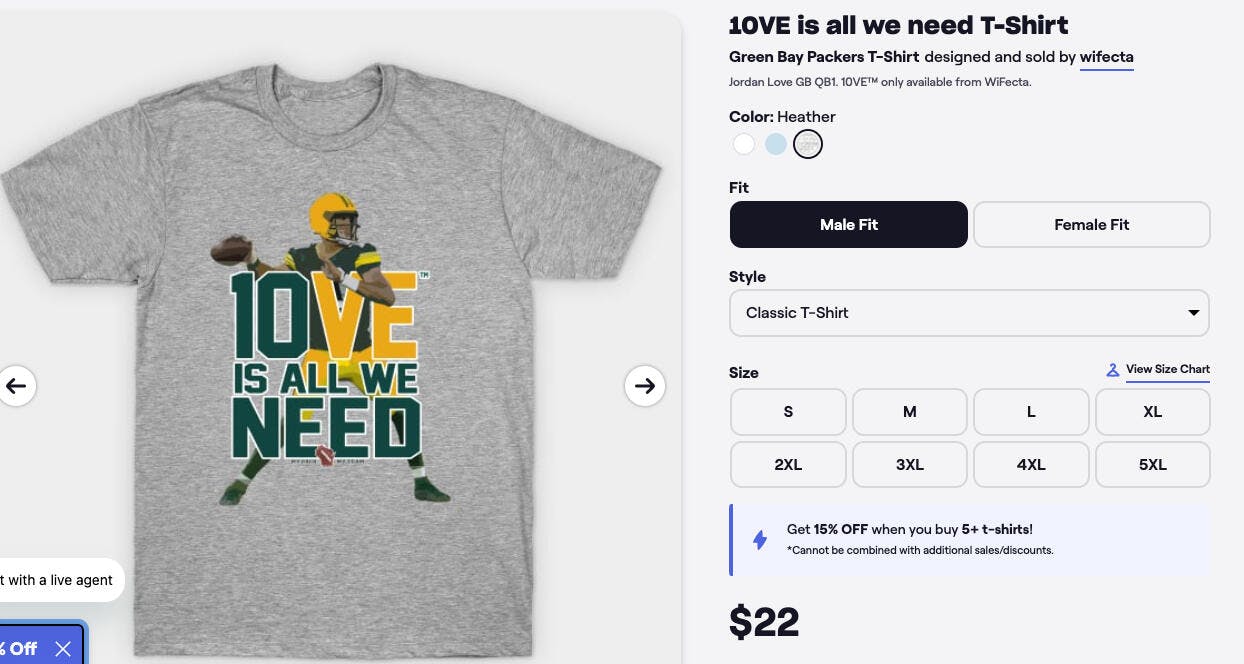Click the previous image arrow
The width and height of the screenshot is (1244, 664).
(16, 386)
